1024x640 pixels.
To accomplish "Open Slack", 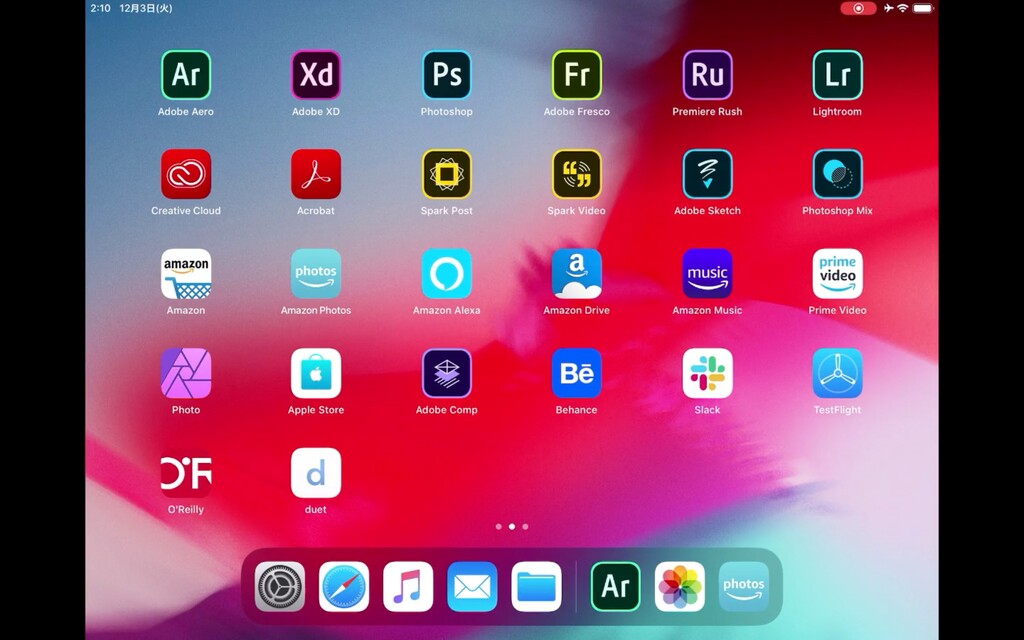I will 707,374.
